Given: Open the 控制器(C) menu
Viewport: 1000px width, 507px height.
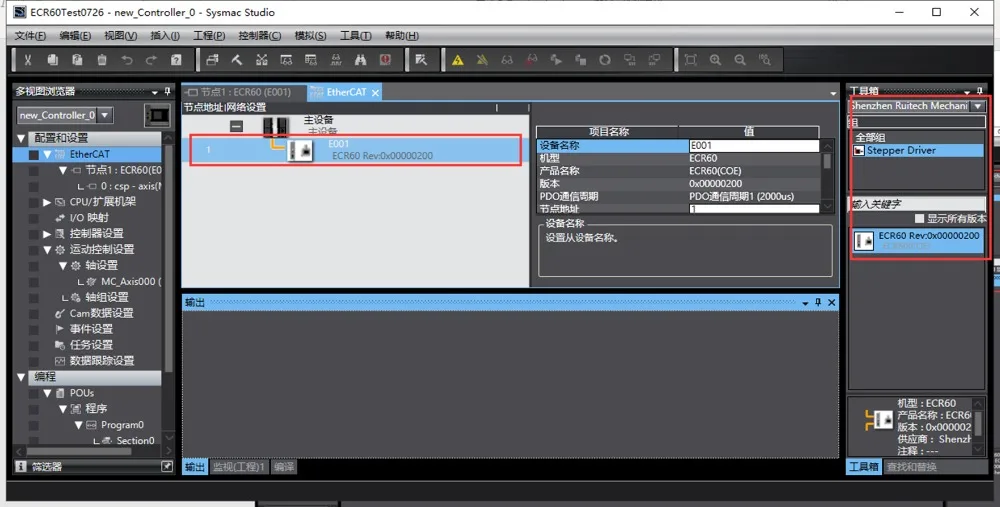Looking at the screenshot, I should pos(260,36).
